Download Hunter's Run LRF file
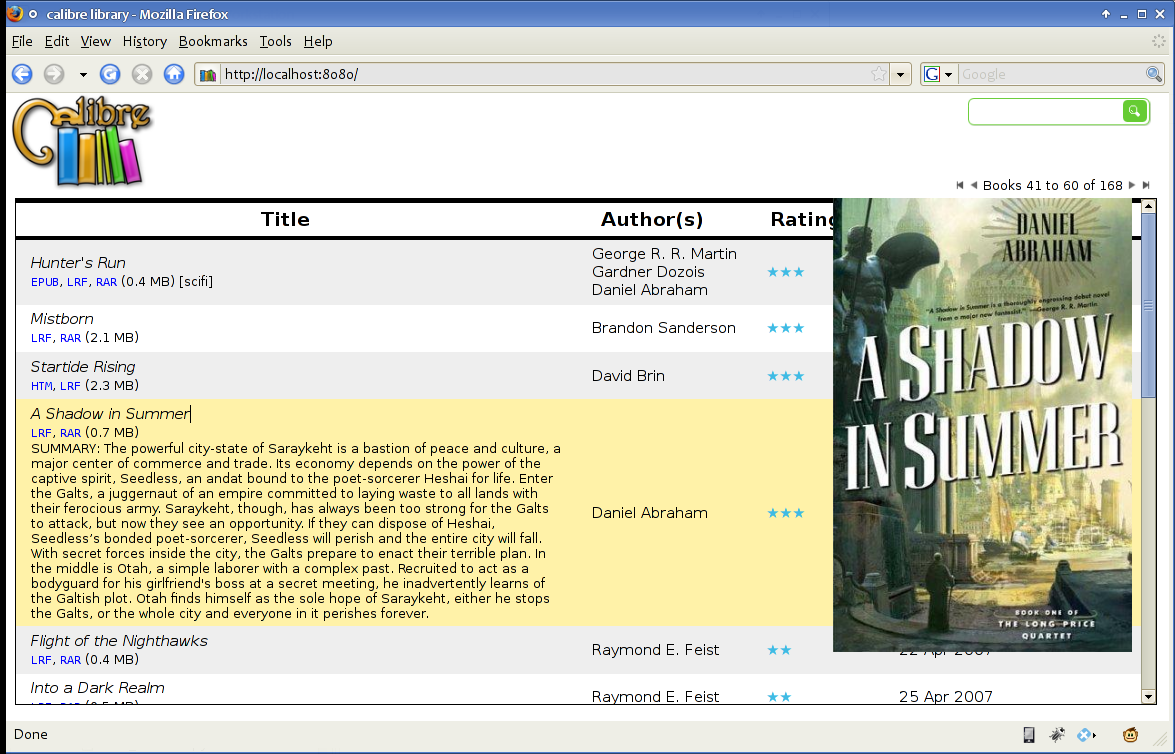 coord(77,282)
